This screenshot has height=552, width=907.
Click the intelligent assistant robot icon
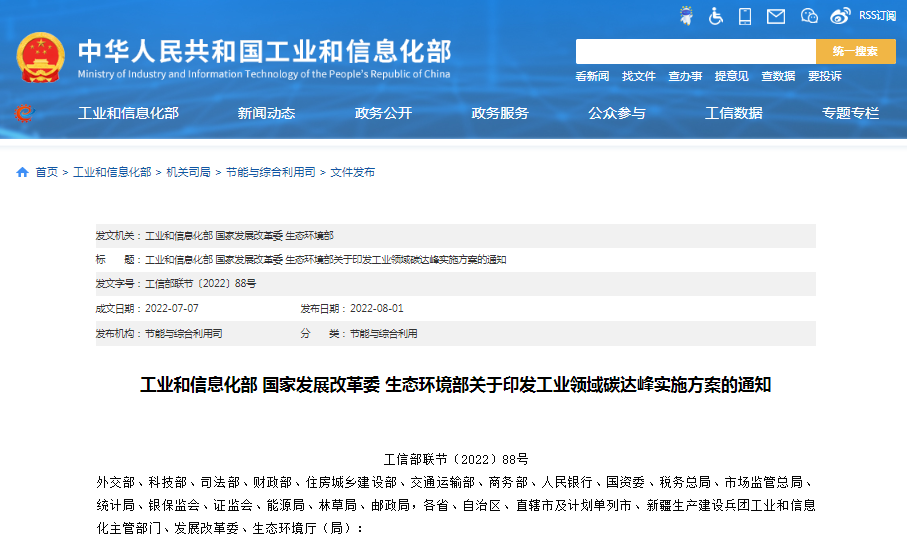tap(687, 16)
